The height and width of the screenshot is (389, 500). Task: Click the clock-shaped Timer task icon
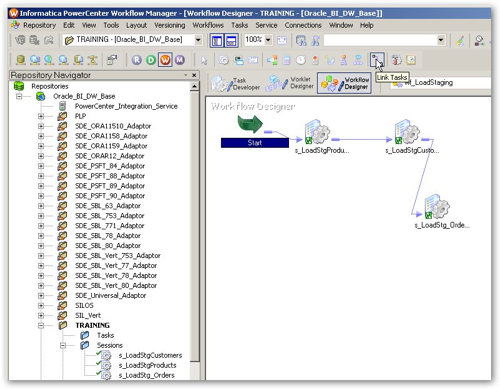coord(301,60)
